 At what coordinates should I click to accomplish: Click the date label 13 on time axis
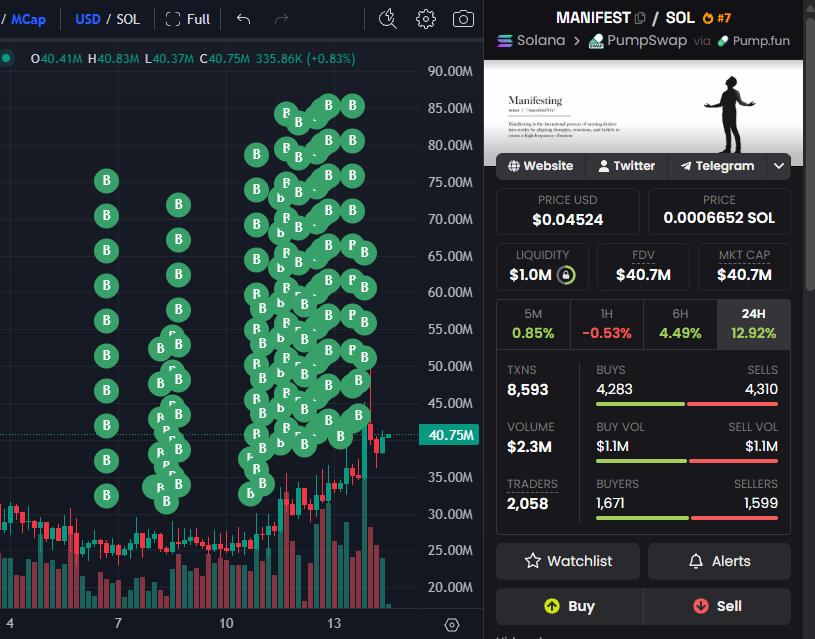tap(334, 623)
